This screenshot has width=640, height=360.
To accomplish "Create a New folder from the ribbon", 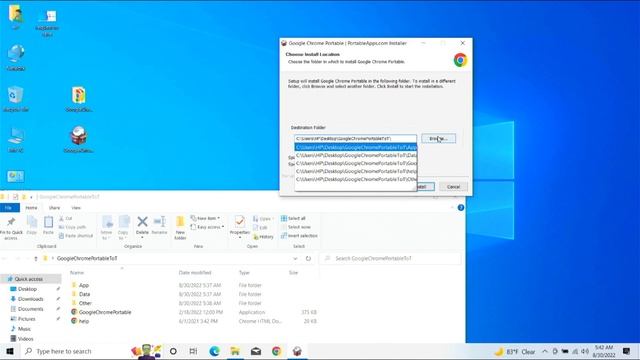I will [x=180, y=228].
